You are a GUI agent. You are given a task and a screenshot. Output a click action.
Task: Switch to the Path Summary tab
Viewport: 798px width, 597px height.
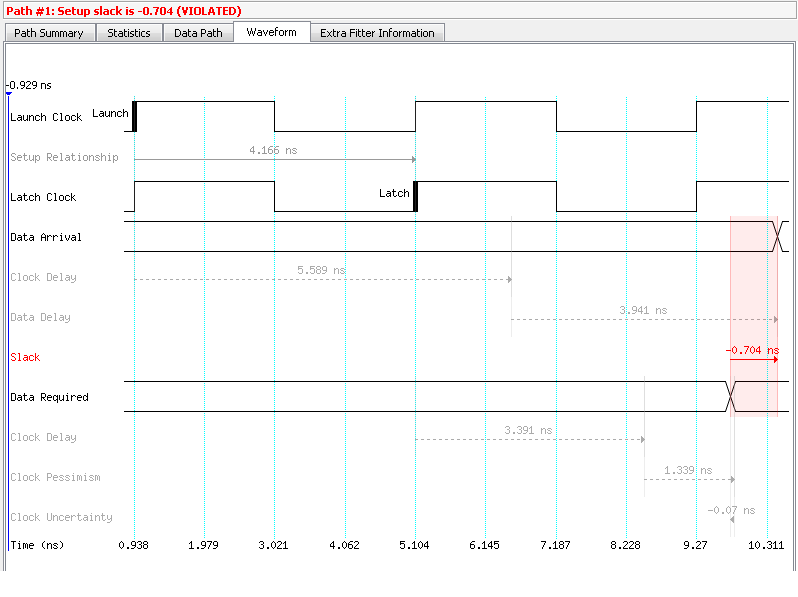pos(49,33)
